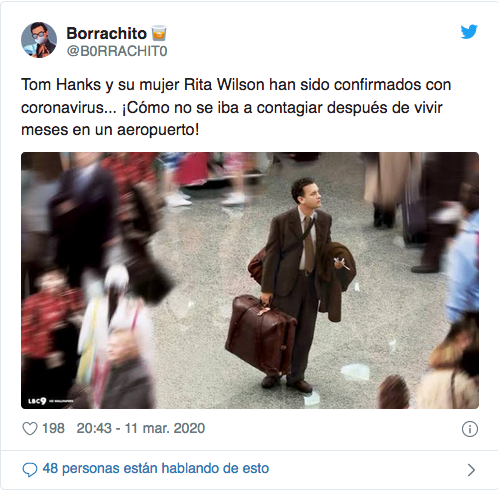Viewport: 498px width, 494px height.
Task: Click the LBC9 watermark on the photo
Action: pyautogui.click(x=50, y=401)
